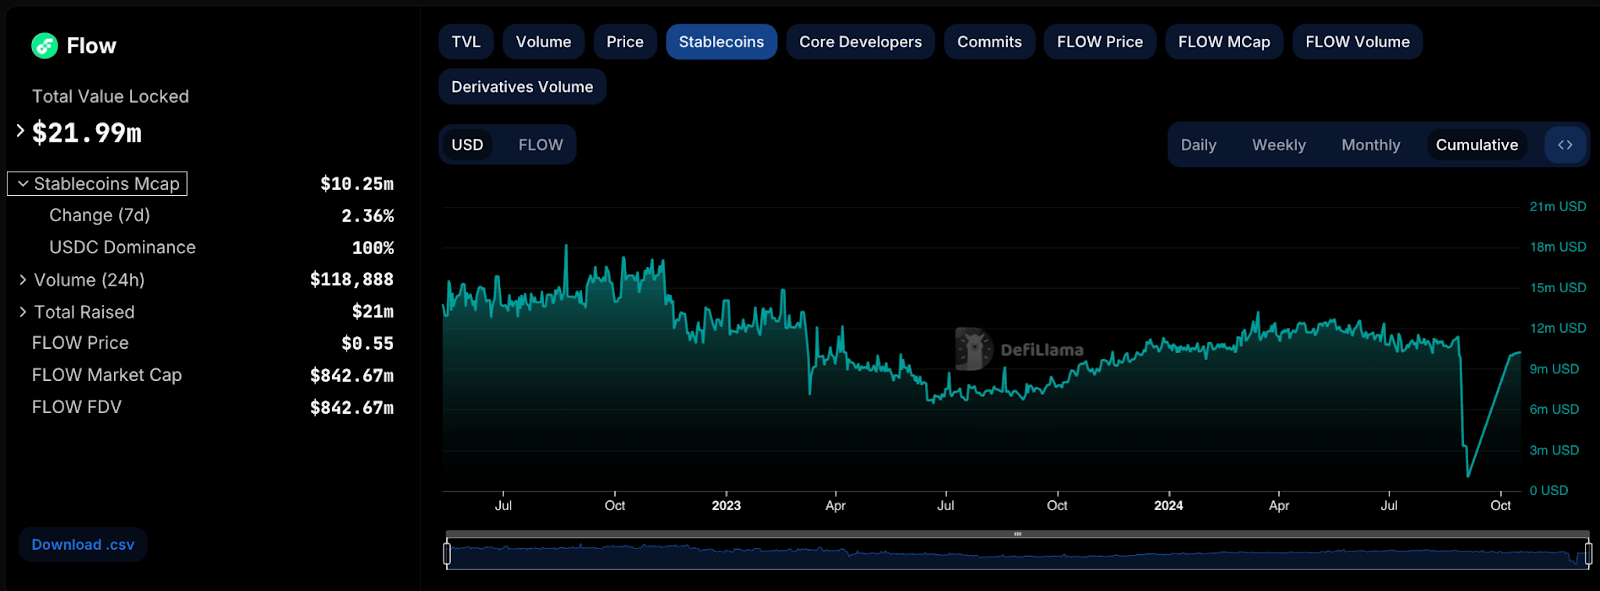Viewport: 1600px width, 591px height.
Task: Expand the Total Raised row
Action: coord(23,312)
